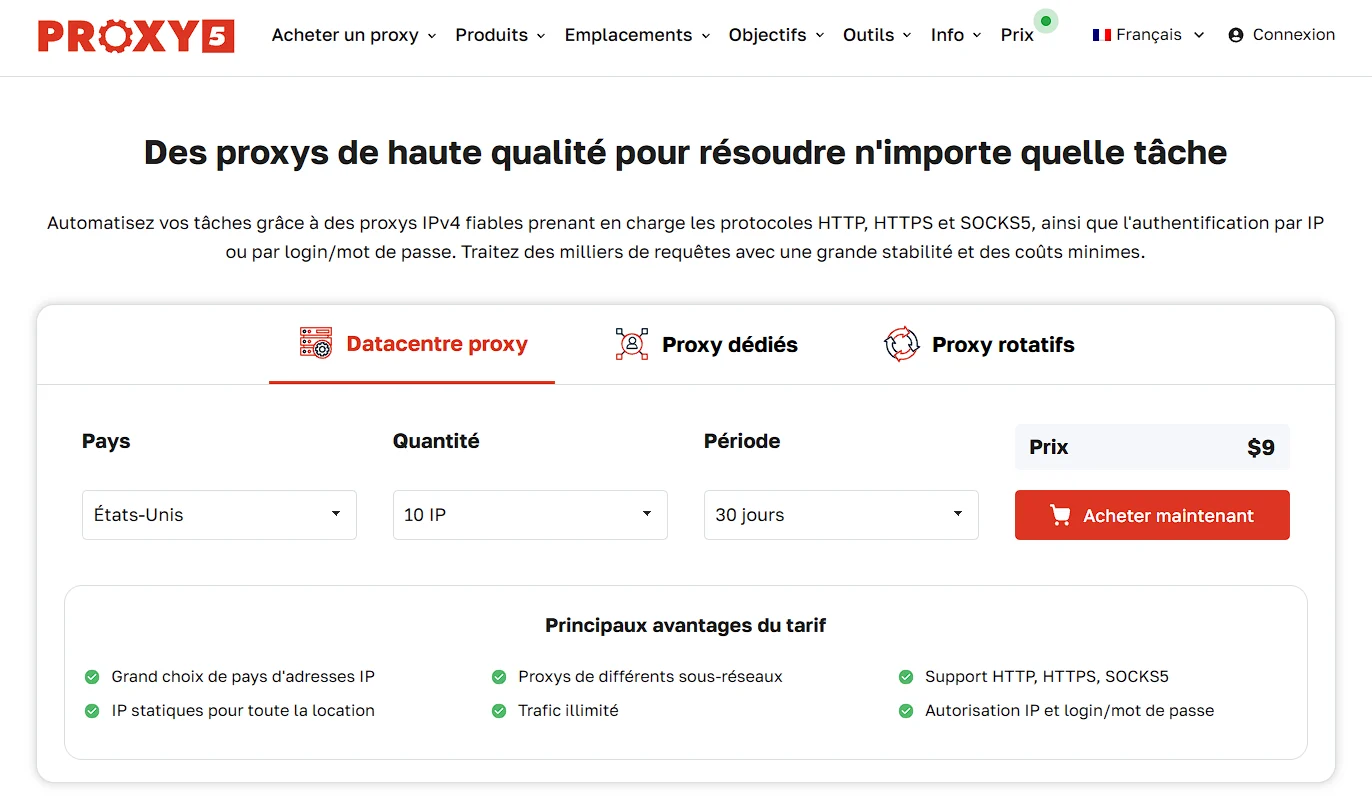Click the Datacentre proxy server icon
Screen dimensions: 1372x805
pos(316,344)
